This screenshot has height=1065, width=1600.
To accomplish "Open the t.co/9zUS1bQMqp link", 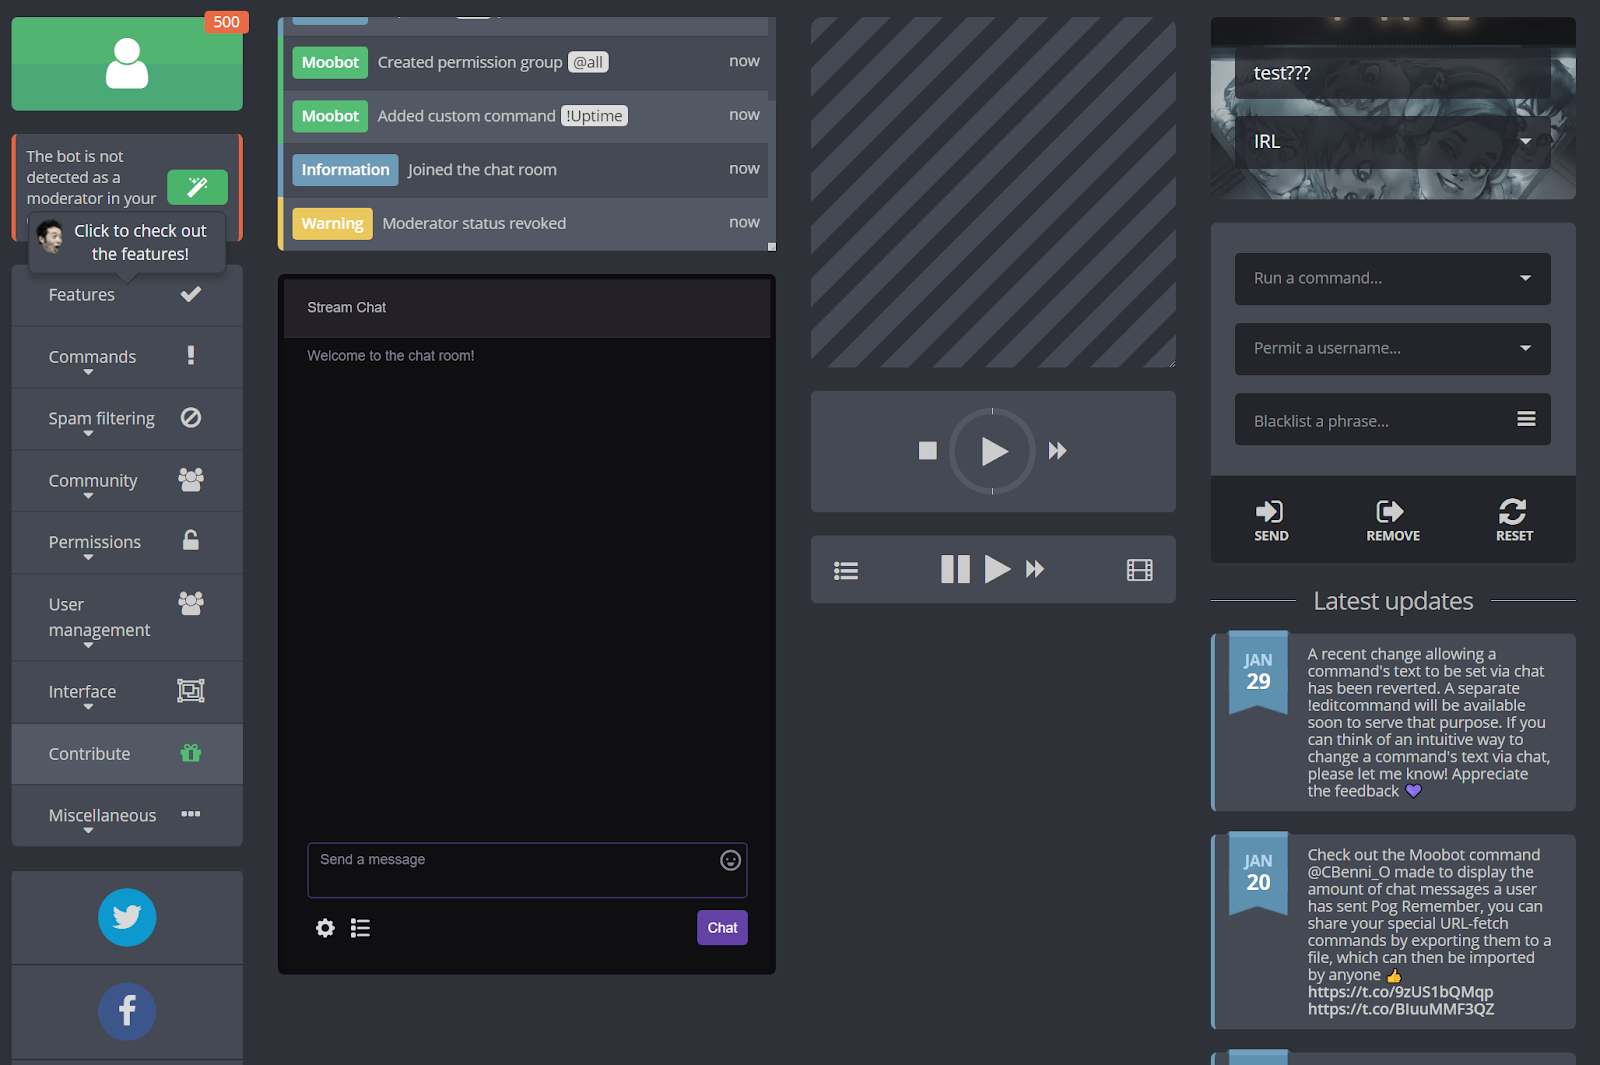I will point(1400,992).
